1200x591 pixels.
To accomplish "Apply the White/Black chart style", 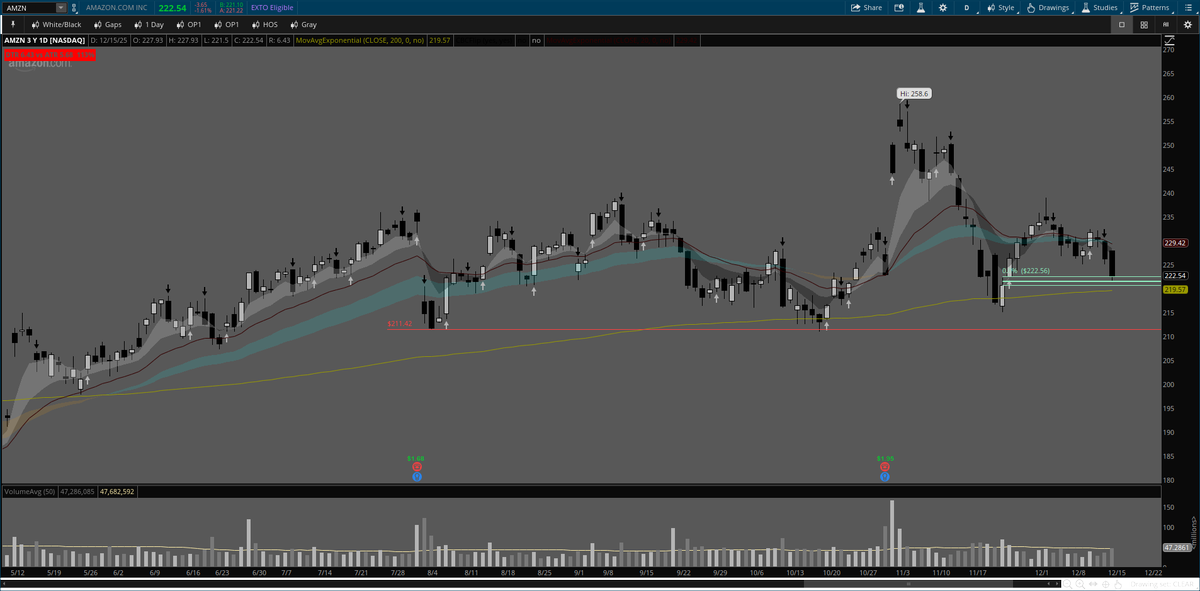I will pyautogui.click(x=56, y=23).
